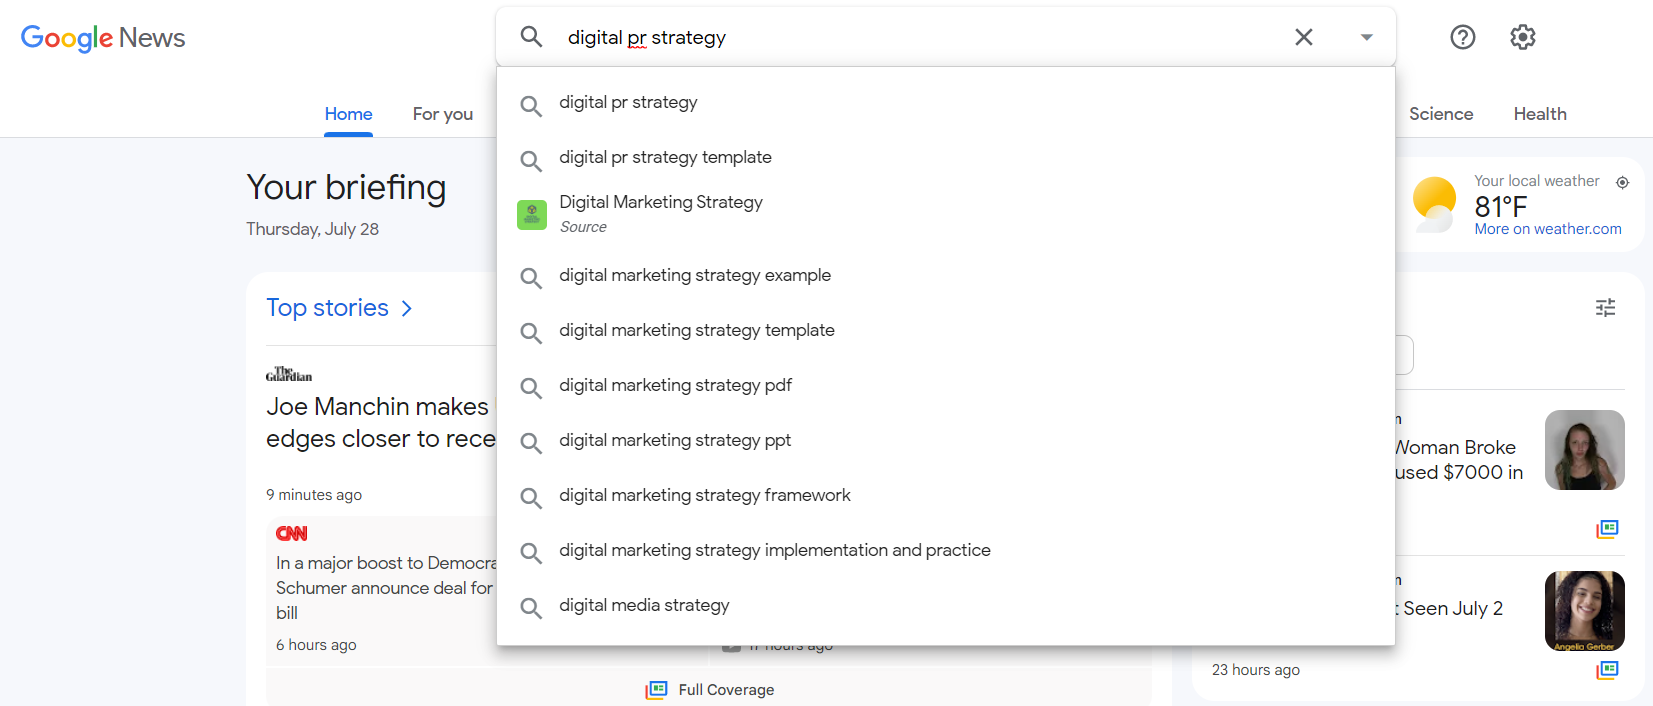This screenshot has width=1653, height=706.
Task: Open More on weather.com link
Action: pos(1547,228)
